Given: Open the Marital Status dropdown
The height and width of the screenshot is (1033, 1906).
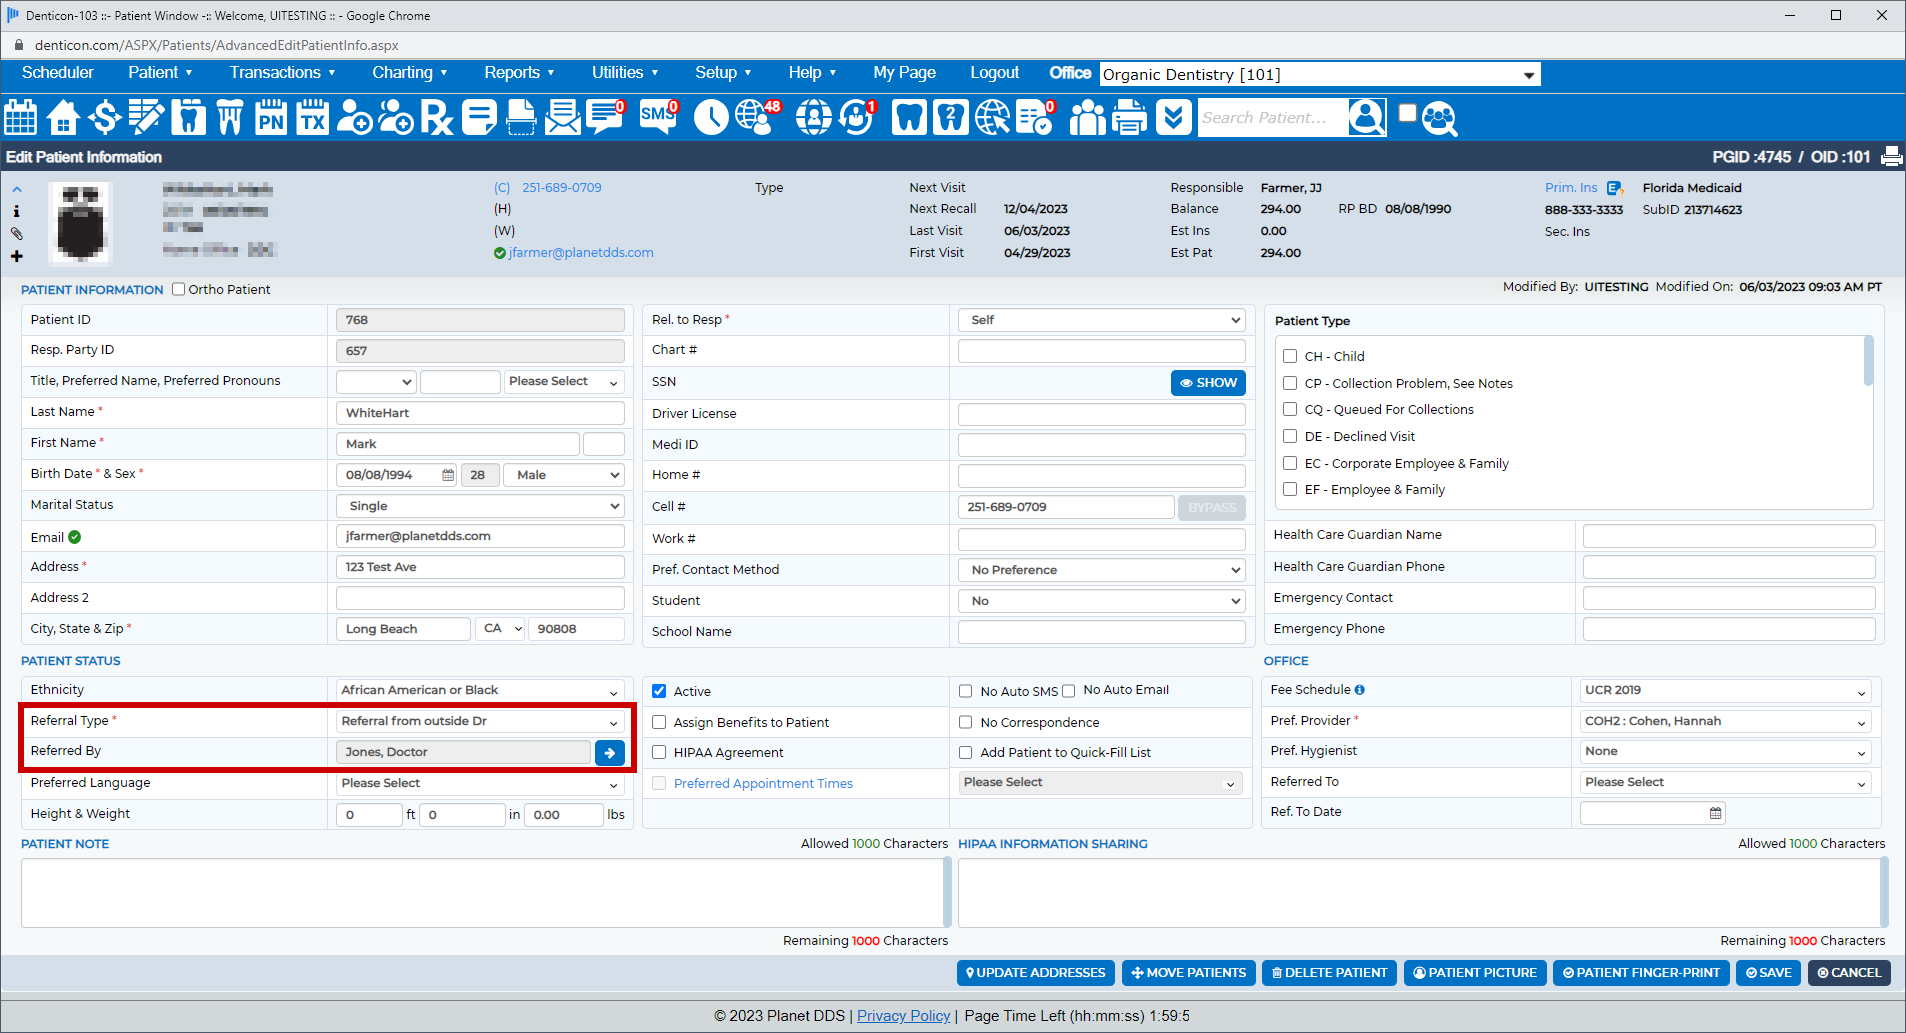Looking at the screenshot, I should [480, 506].
